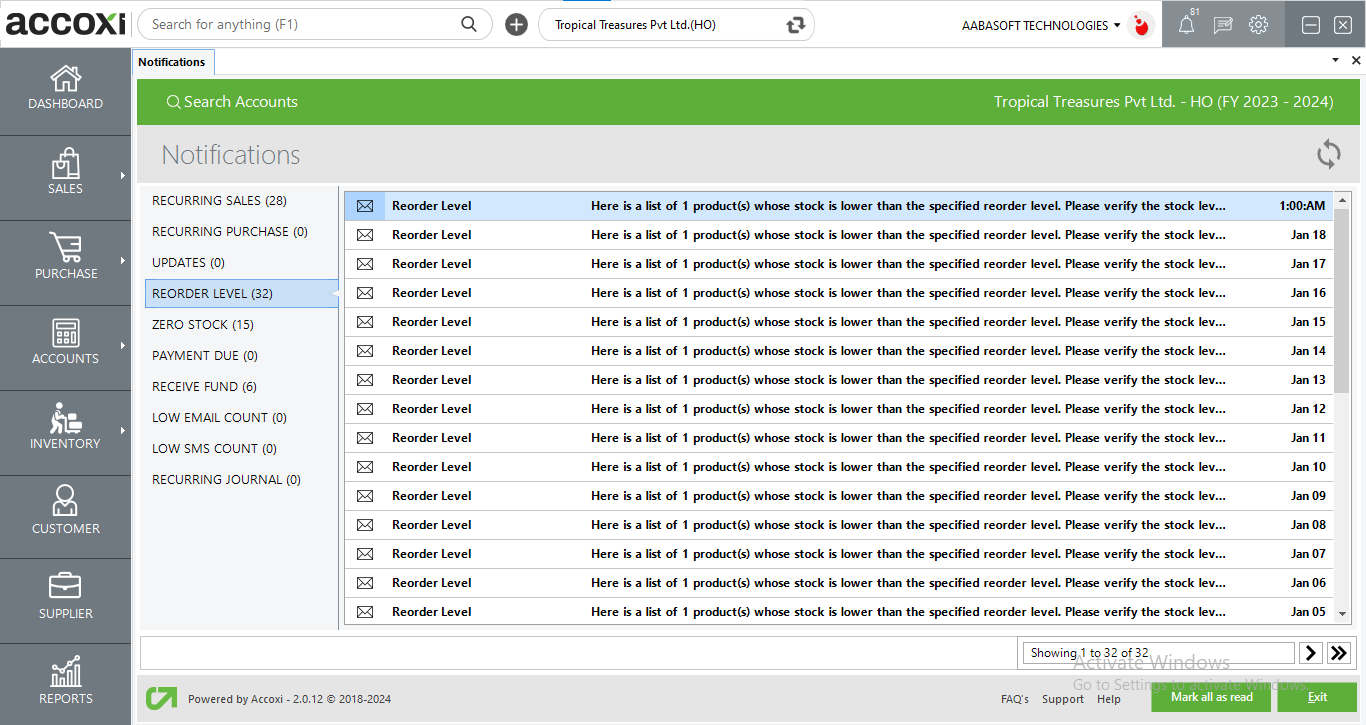1366x725 pixels.
Task: Click the Supplier briefcase icon
Action: (x=65, y=586)
